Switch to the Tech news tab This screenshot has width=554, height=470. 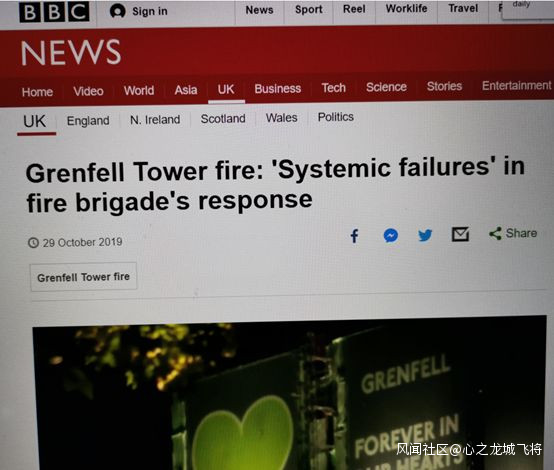pyautogui.click(x=334, y=88)
